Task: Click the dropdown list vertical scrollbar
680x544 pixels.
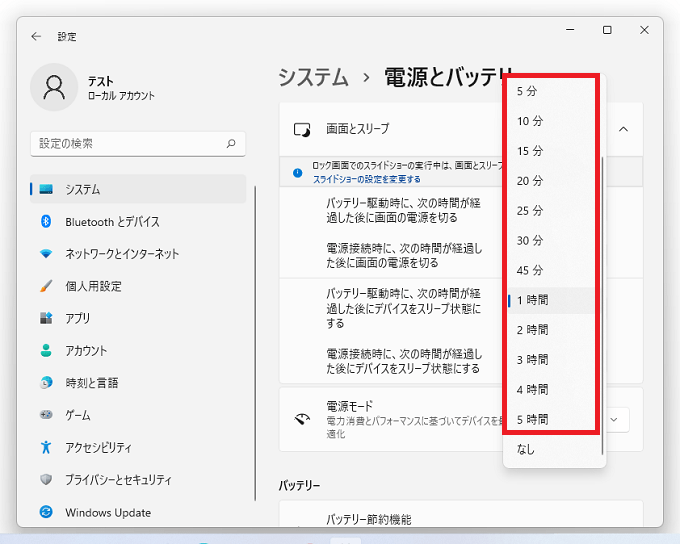Action: coord(602,306)
